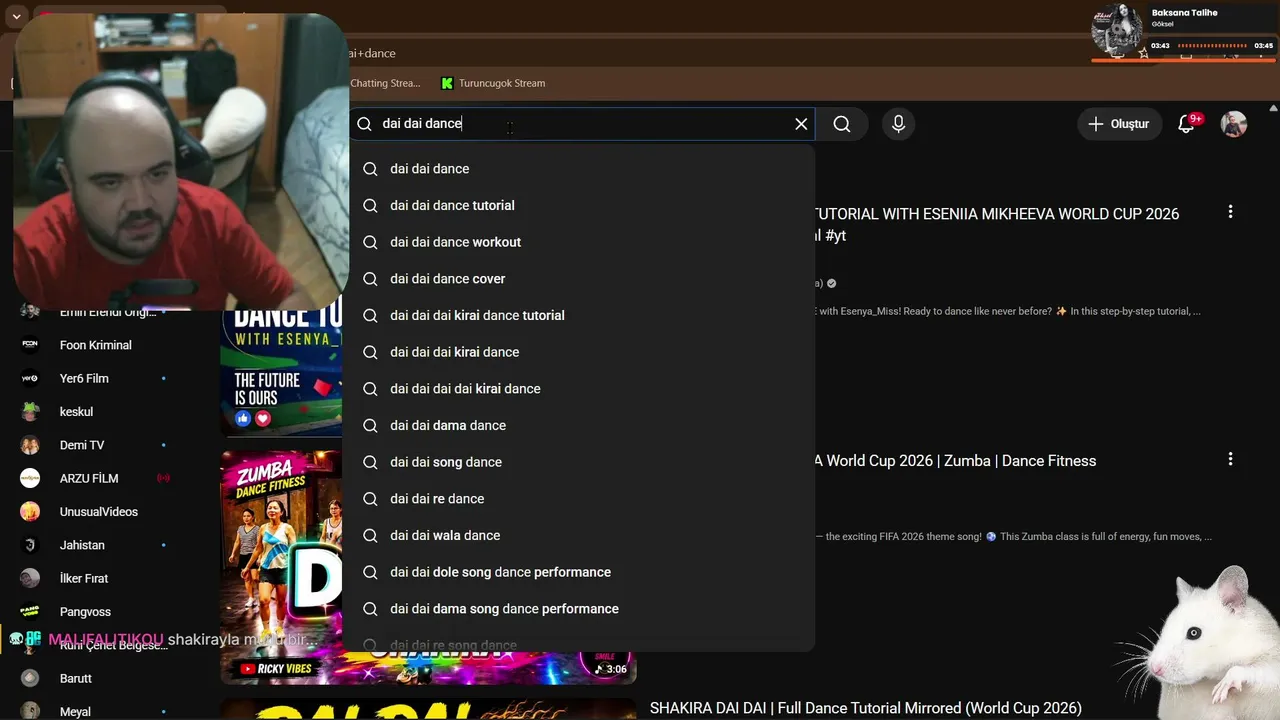The width and height of the screenshot is (1280, 720).
Task: Open Jahistan channel avatar
Action: 30,545
